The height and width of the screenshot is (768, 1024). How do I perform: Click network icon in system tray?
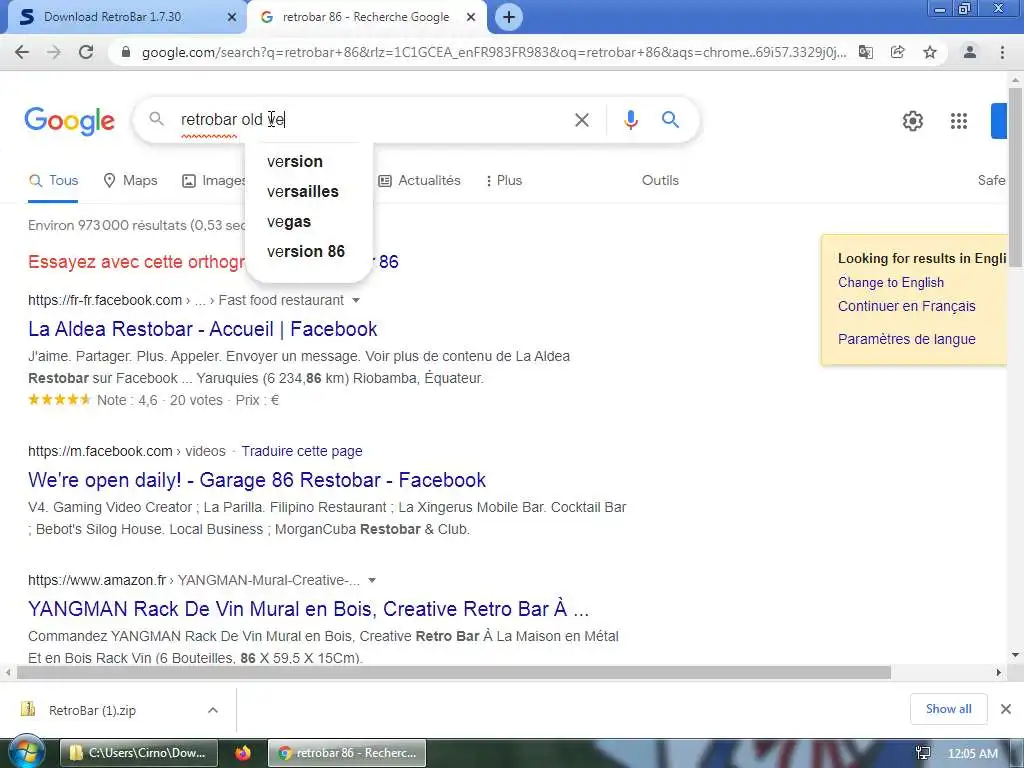tap(923, 753)
